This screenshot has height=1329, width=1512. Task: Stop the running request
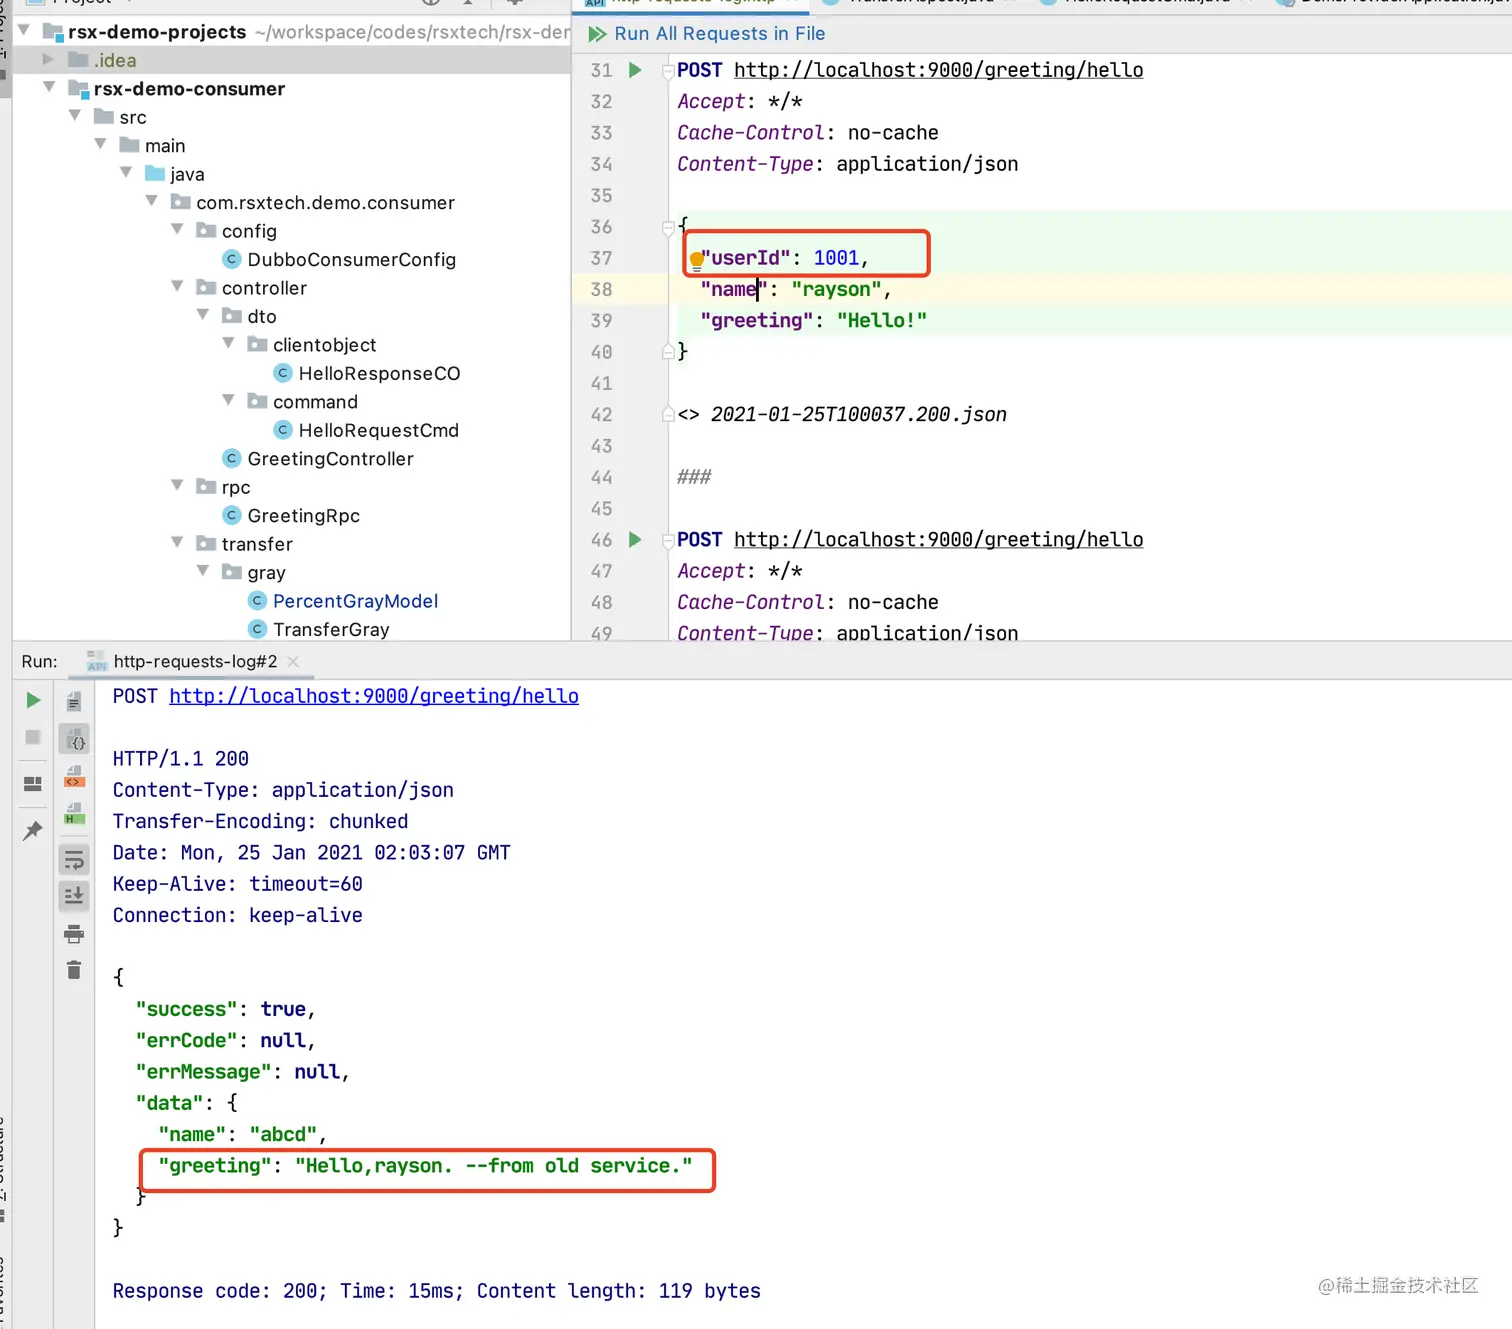pos(33,737)
